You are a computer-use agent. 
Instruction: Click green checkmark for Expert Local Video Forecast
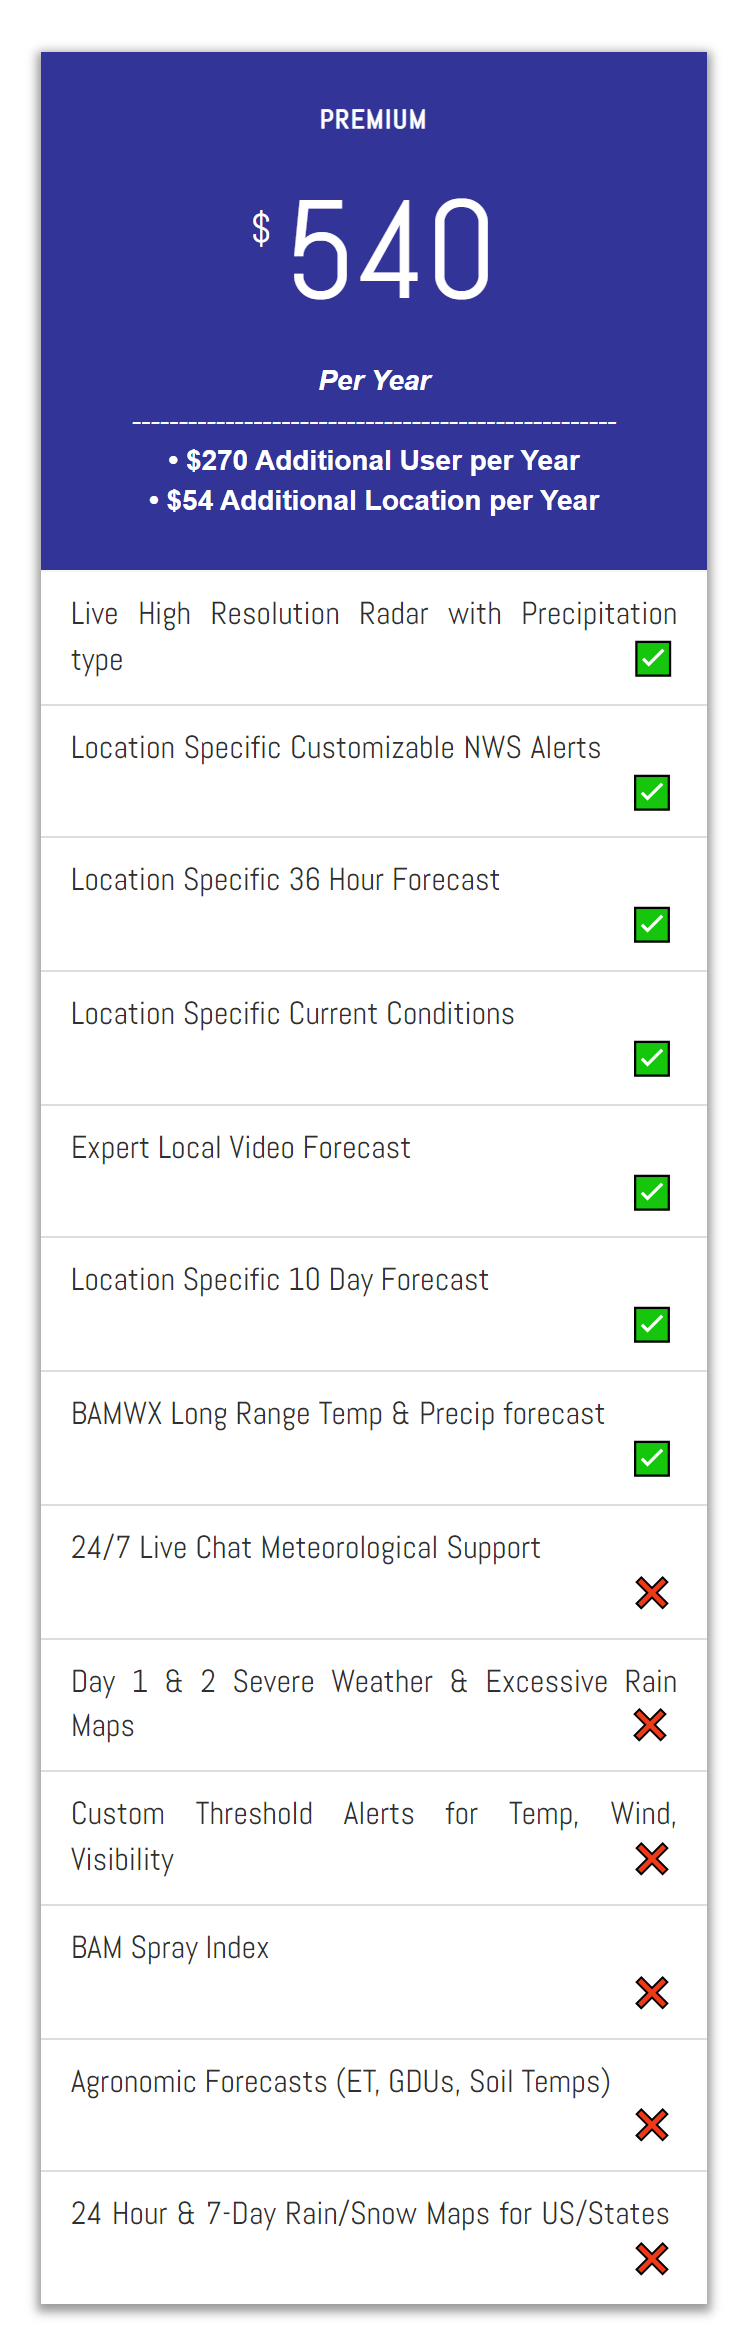point(652,1193)
